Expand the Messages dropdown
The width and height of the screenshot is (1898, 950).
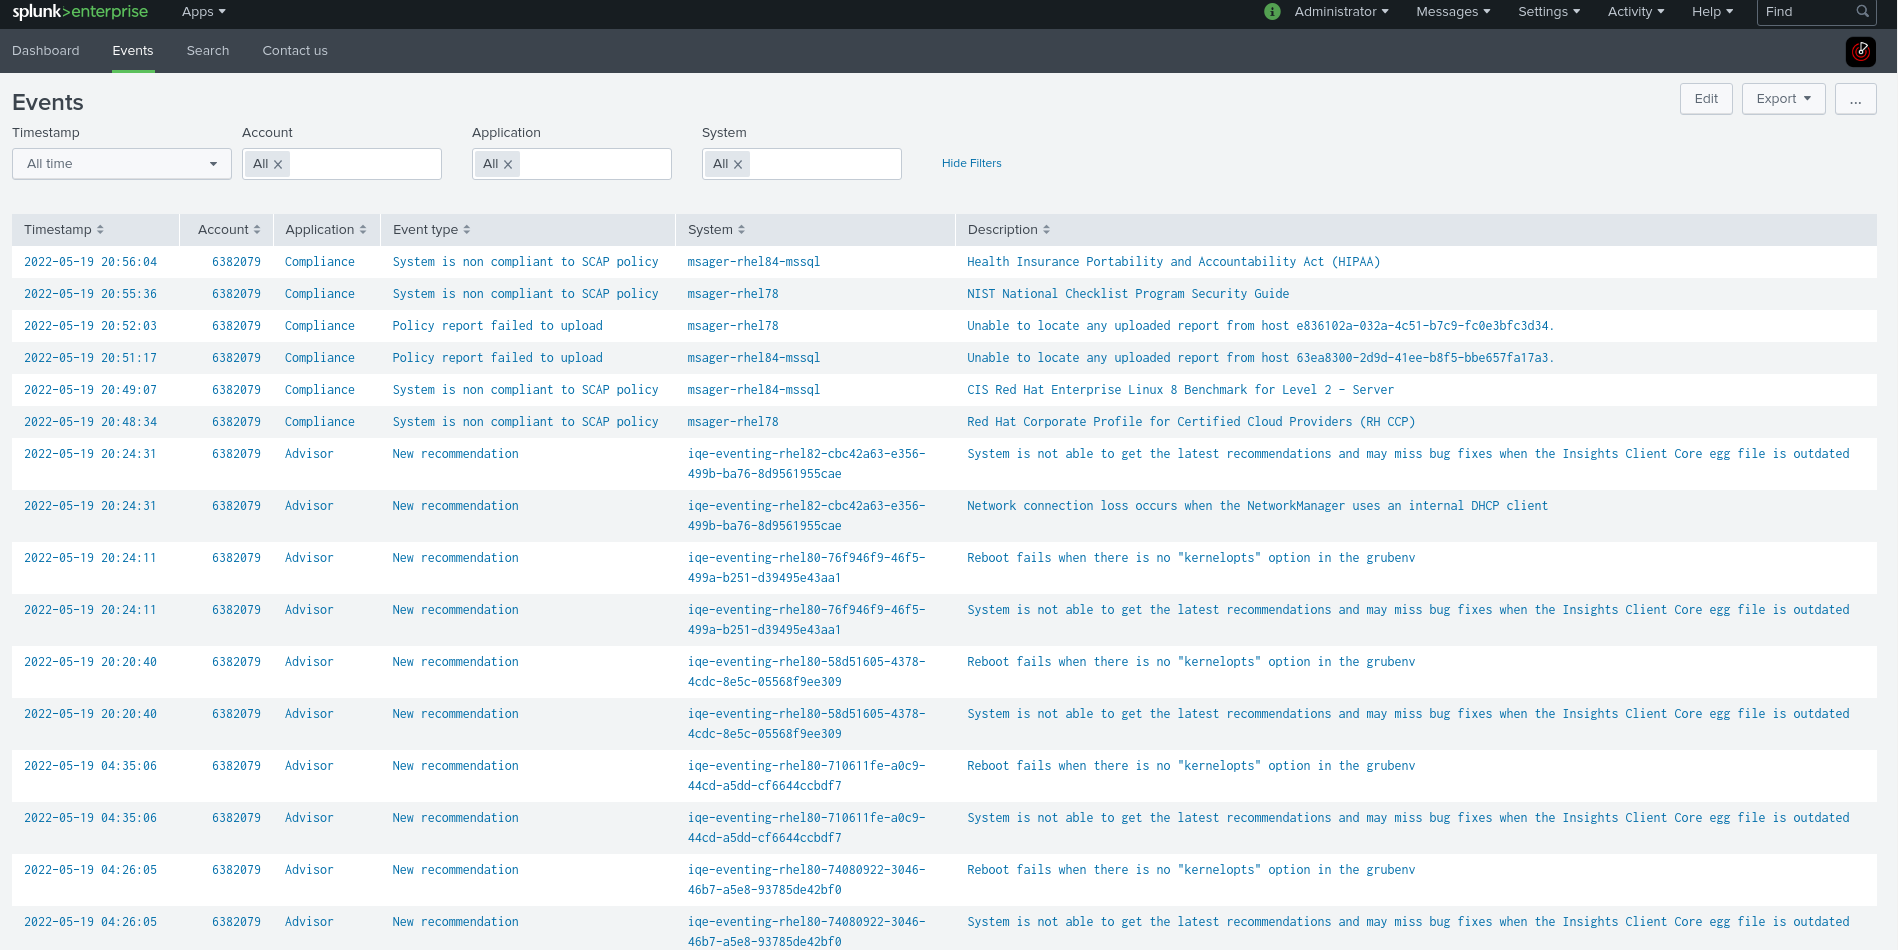(1453, 12)
